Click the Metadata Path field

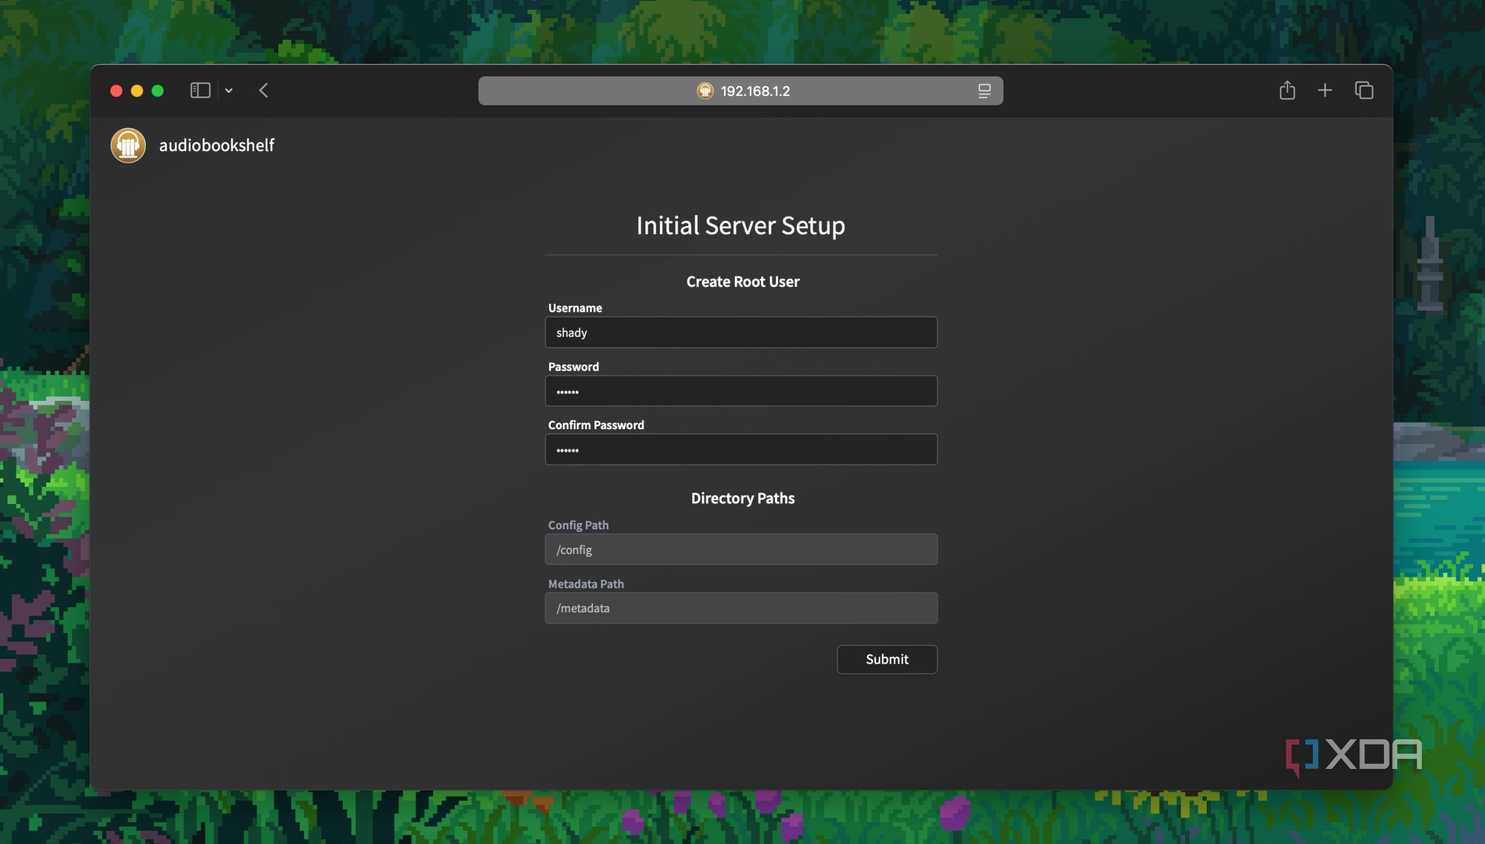tap(741, 608)
